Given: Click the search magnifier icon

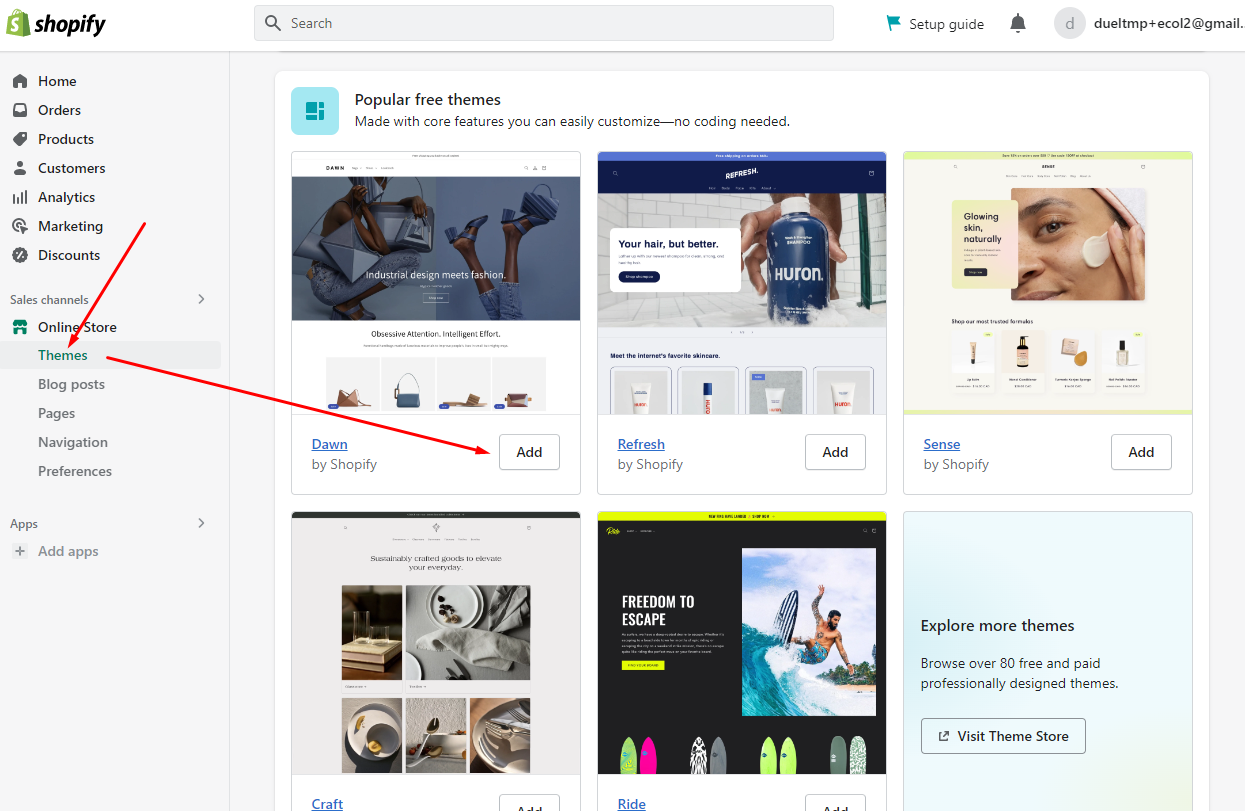Looking at the screenshot, I should pyautogui.click(x=273, y=23).
